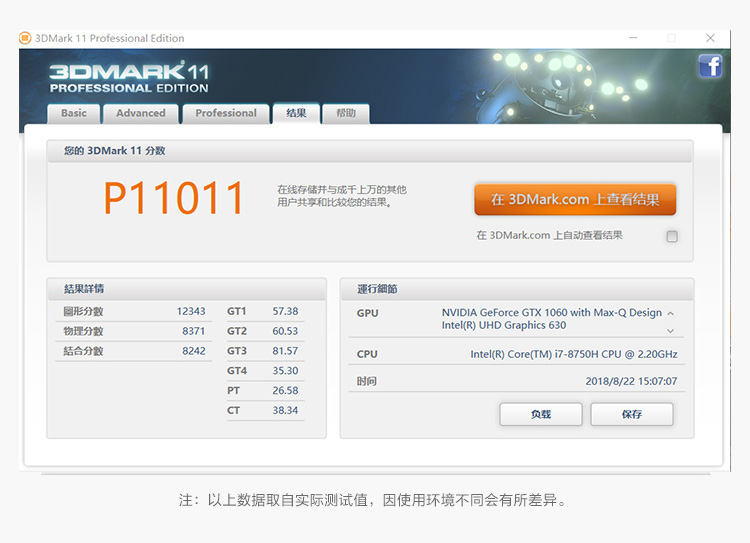Click the 图形分数 label
This screenshot has width=750, height=543.
click(x=83, y=311)
